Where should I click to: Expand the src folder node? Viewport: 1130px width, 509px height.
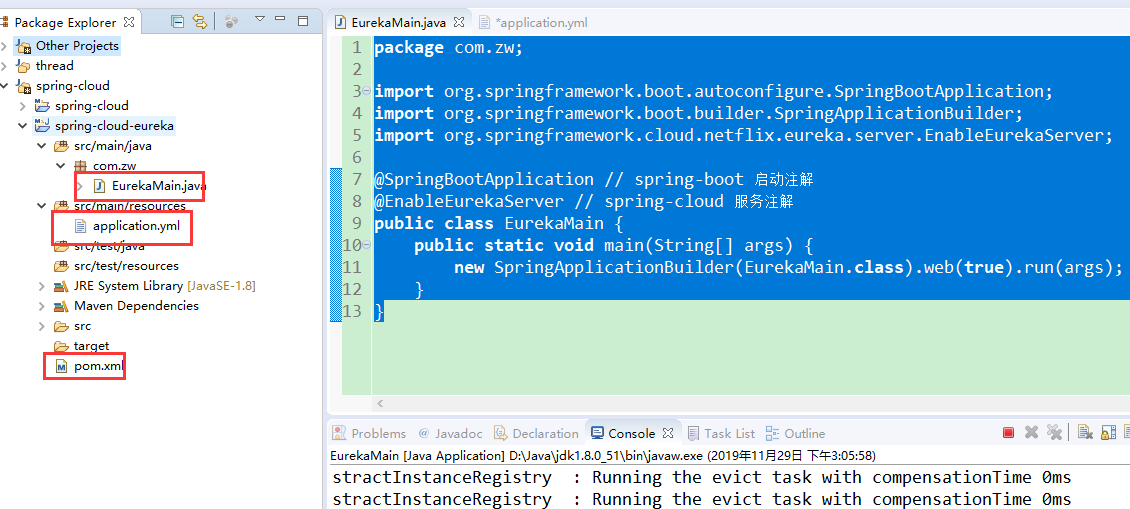click(42, 327)
